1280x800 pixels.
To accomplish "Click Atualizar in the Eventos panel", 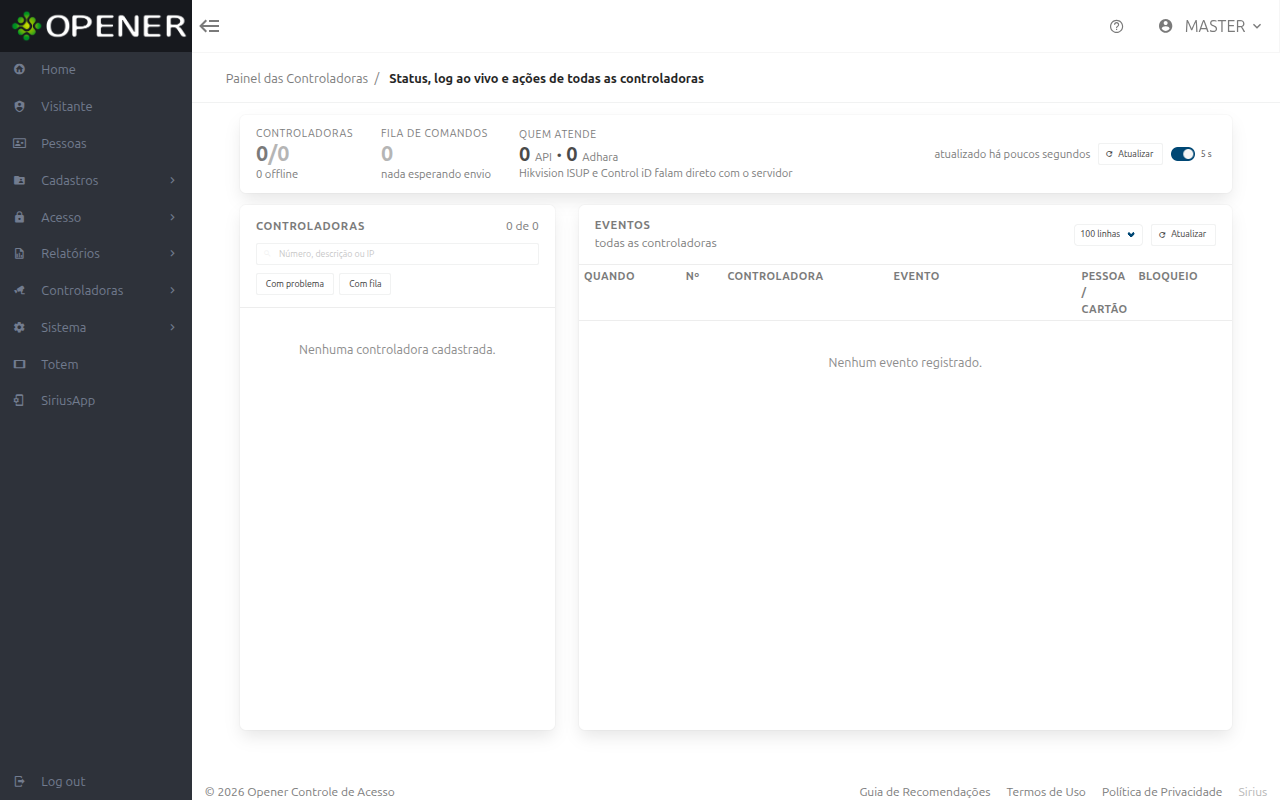I will [1183, 234].
